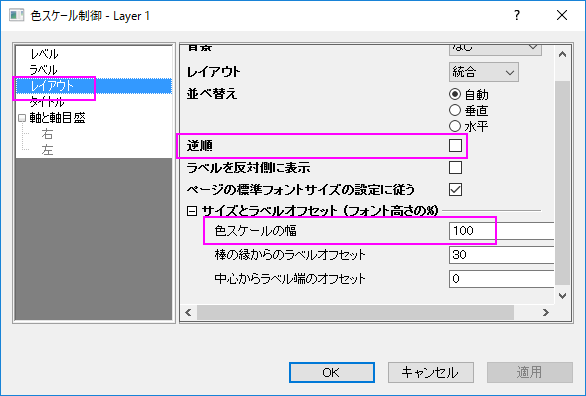Click the horizontal scrollbar right arrow
Viewport: 586px width, 396px height.
(x=546, y=312)
